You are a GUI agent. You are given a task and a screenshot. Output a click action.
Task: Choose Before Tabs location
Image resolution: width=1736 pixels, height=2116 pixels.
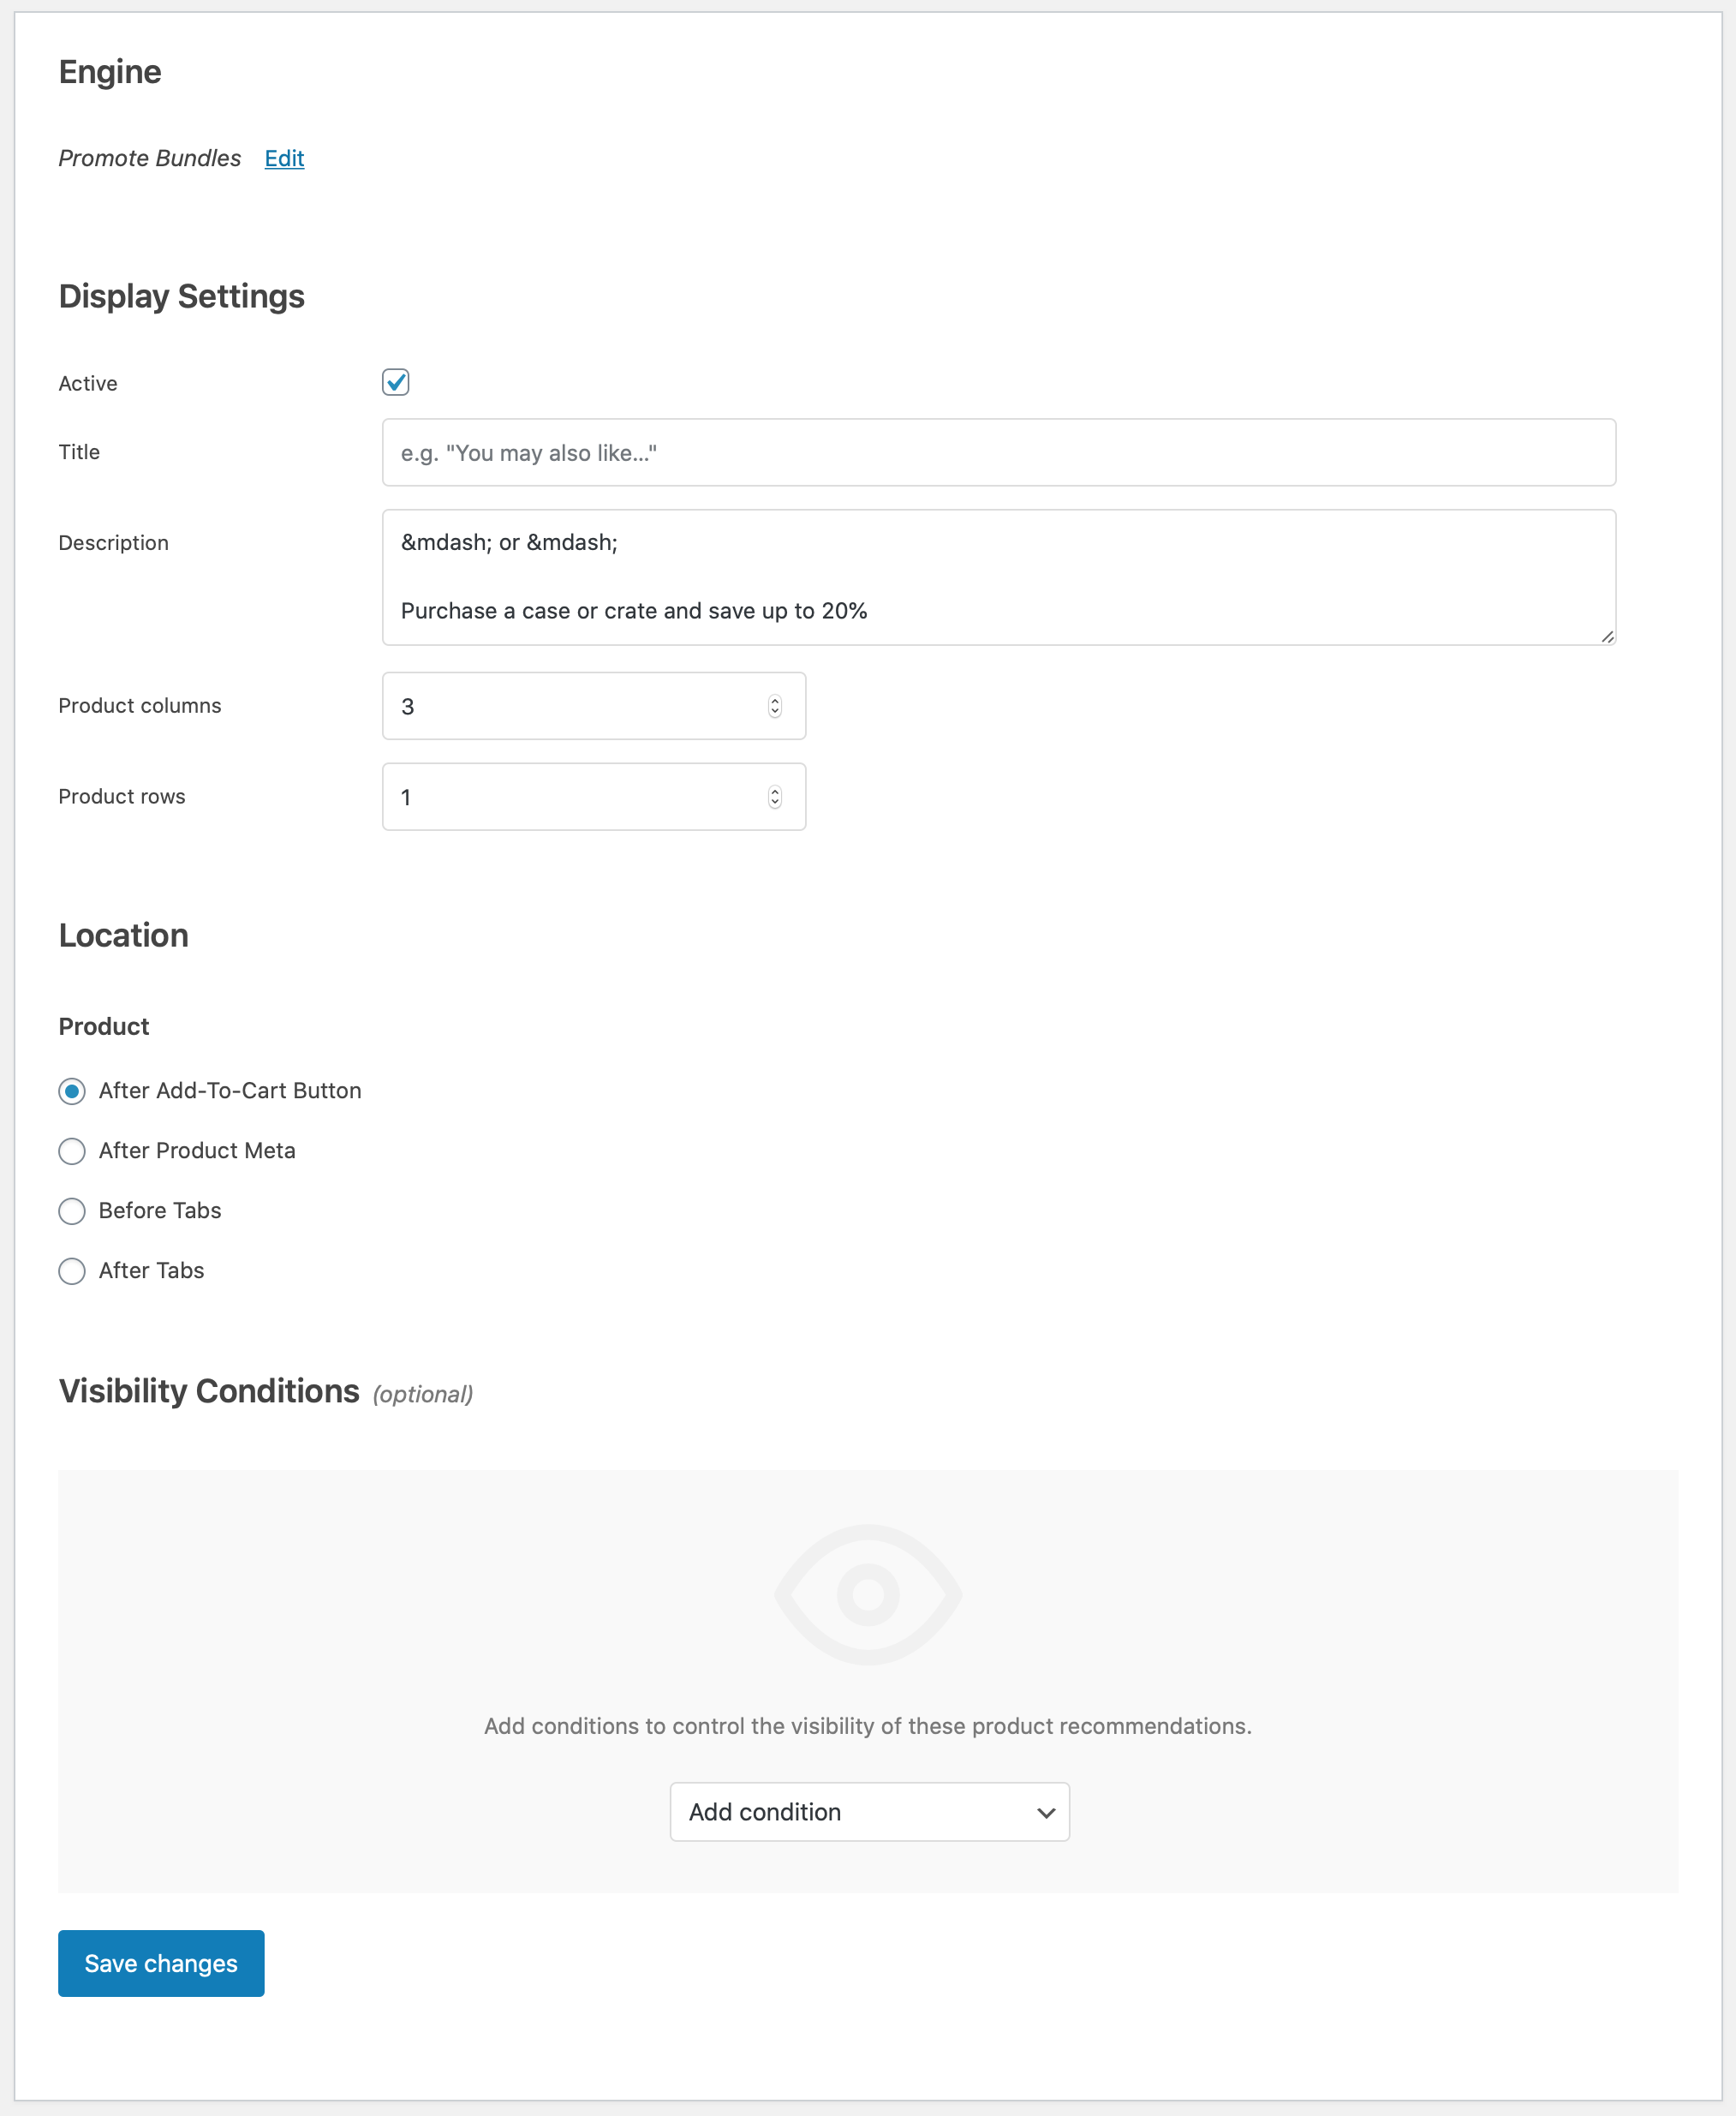point(72,1211)
